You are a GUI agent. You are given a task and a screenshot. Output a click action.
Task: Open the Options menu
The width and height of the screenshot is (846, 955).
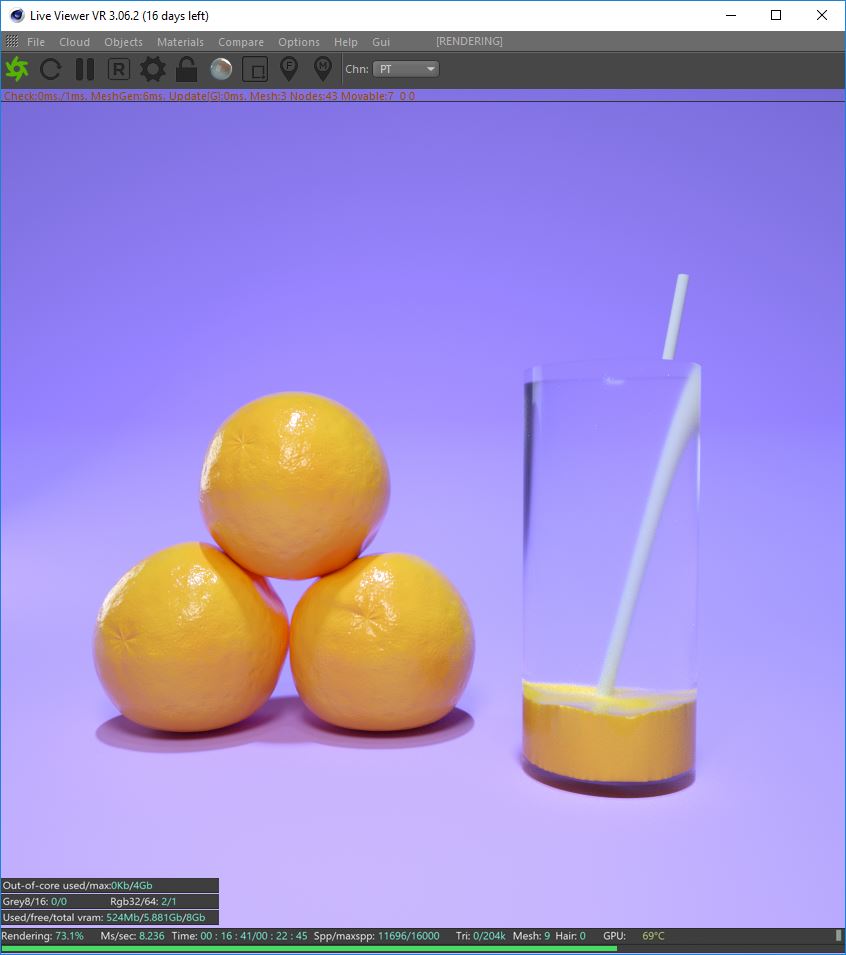(x=298, y=42)
